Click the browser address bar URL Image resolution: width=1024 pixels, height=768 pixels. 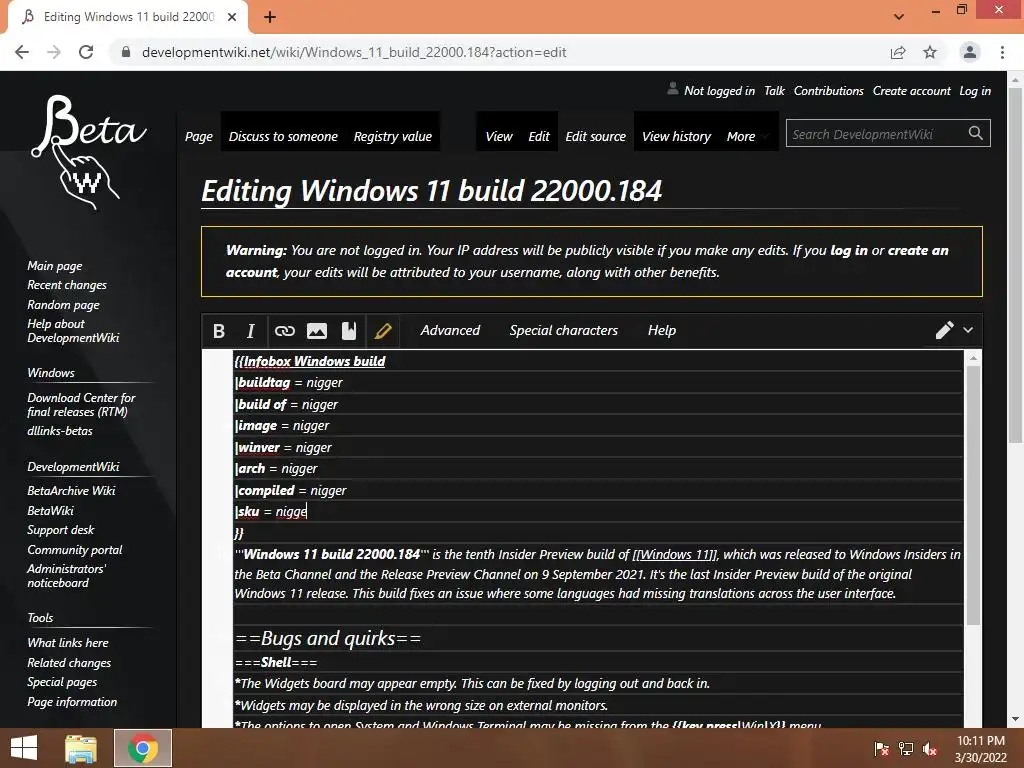pos(354,52)
